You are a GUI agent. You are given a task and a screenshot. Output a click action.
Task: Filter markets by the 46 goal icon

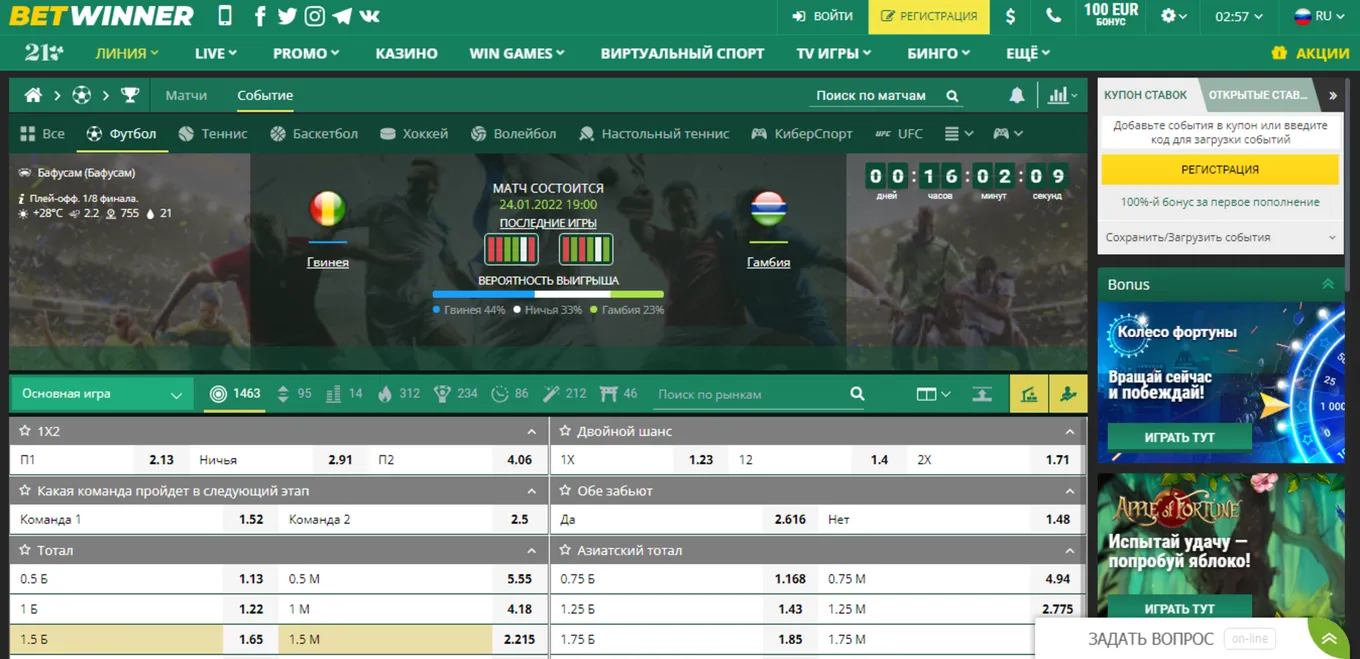pos(618,393)
